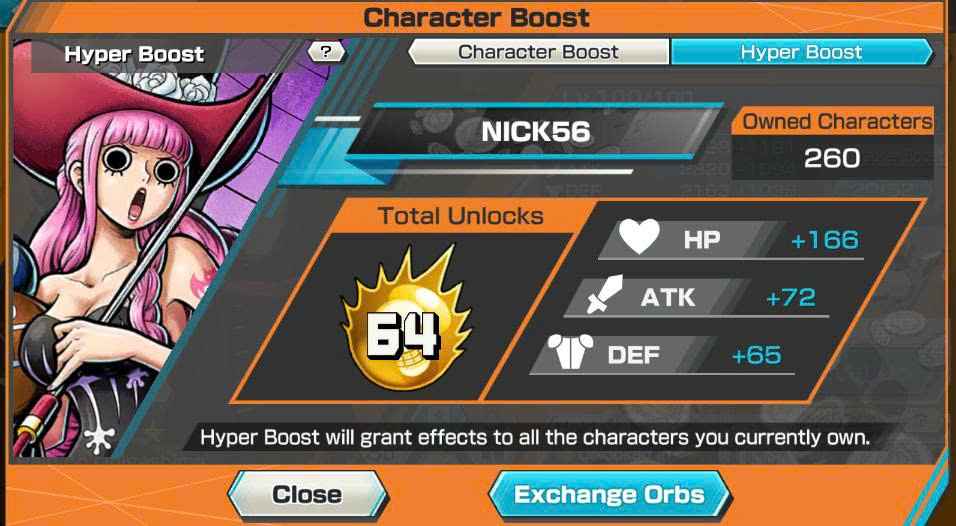
Task: Select the sword ATK icon
Action: pos(605,295)
